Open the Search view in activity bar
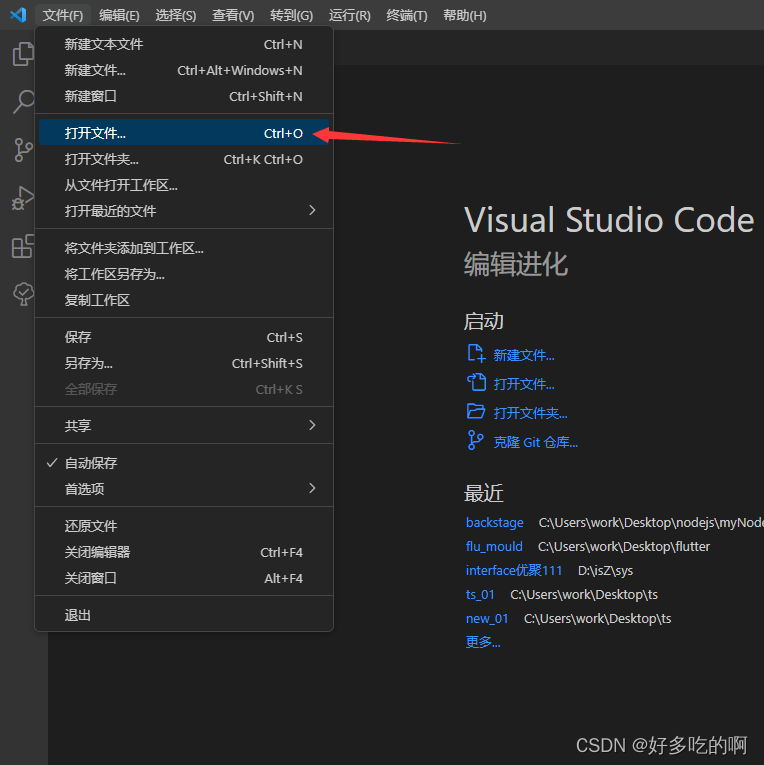764x765 pixels. [x=23, y=102]
